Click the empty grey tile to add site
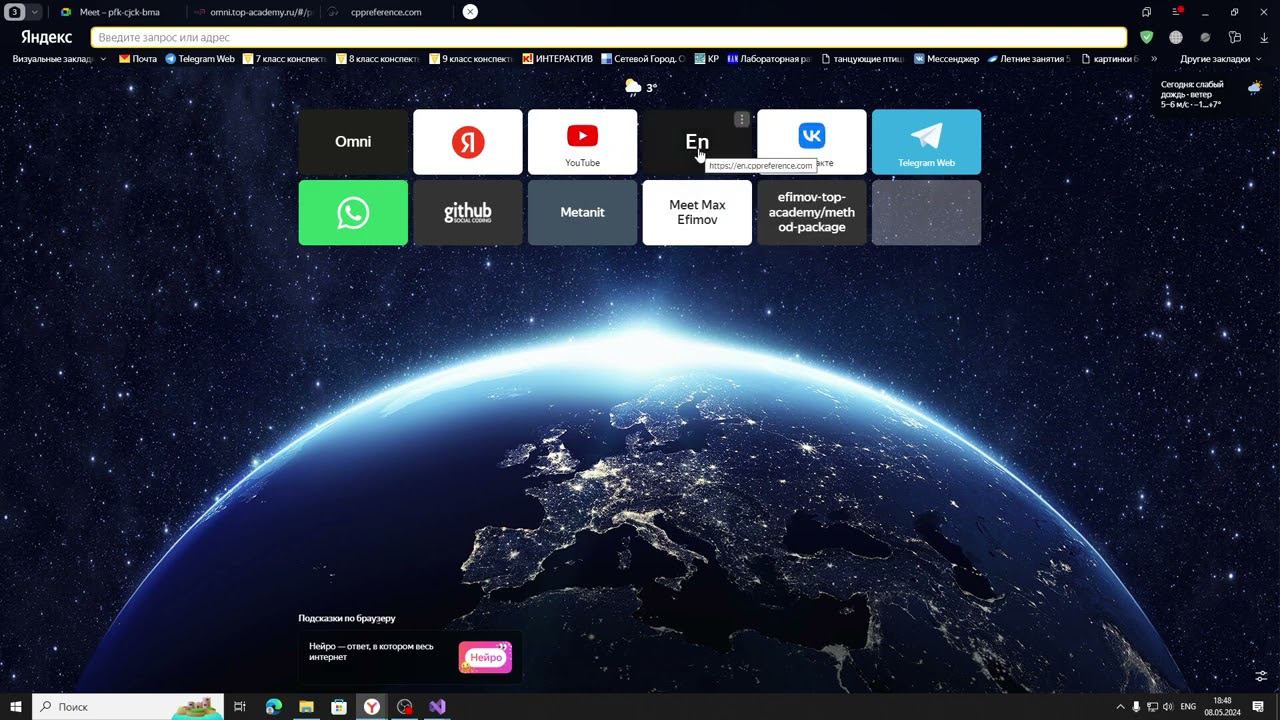This screenshot has height=720, width=1280. [926, 212]
